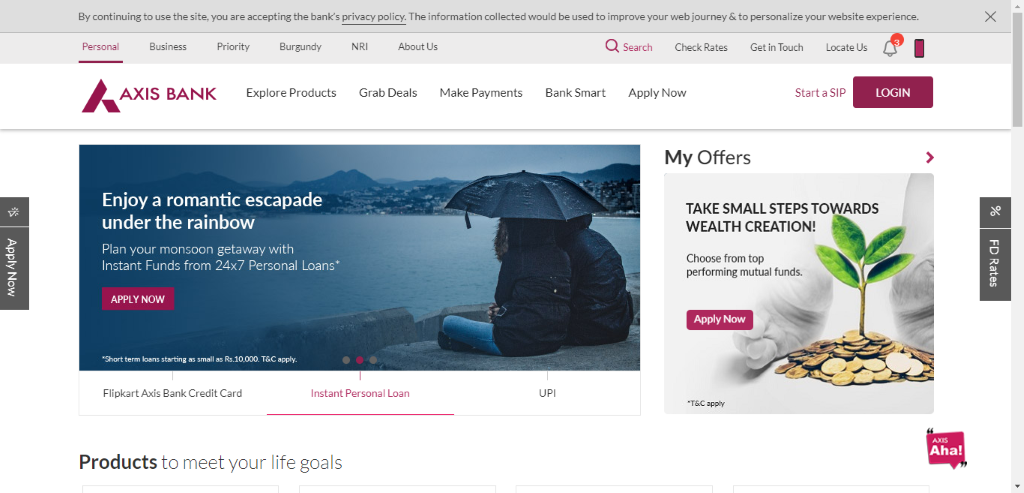
Task: Click the LOGIN button
Action: [893, 92]
